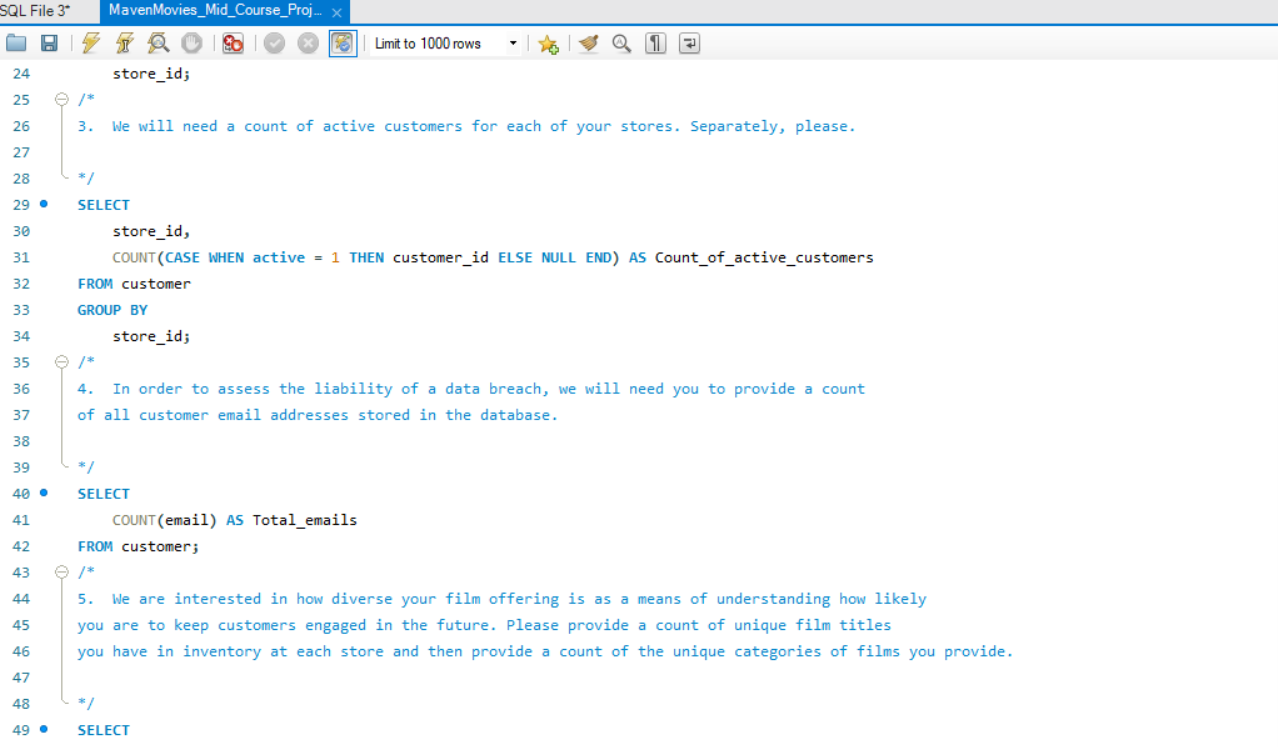Place cursor on Count_of_active_customers alias

(764, 257)
